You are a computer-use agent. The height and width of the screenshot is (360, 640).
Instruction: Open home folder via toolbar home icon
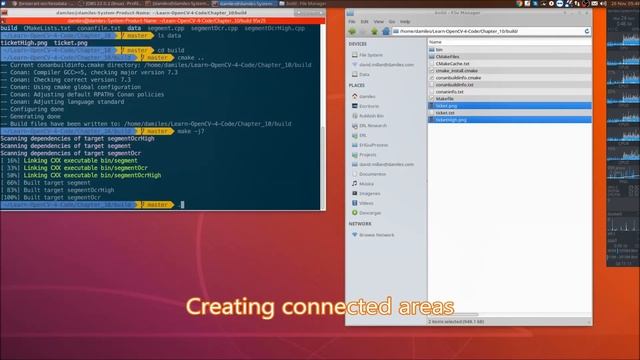click(386, 31)
